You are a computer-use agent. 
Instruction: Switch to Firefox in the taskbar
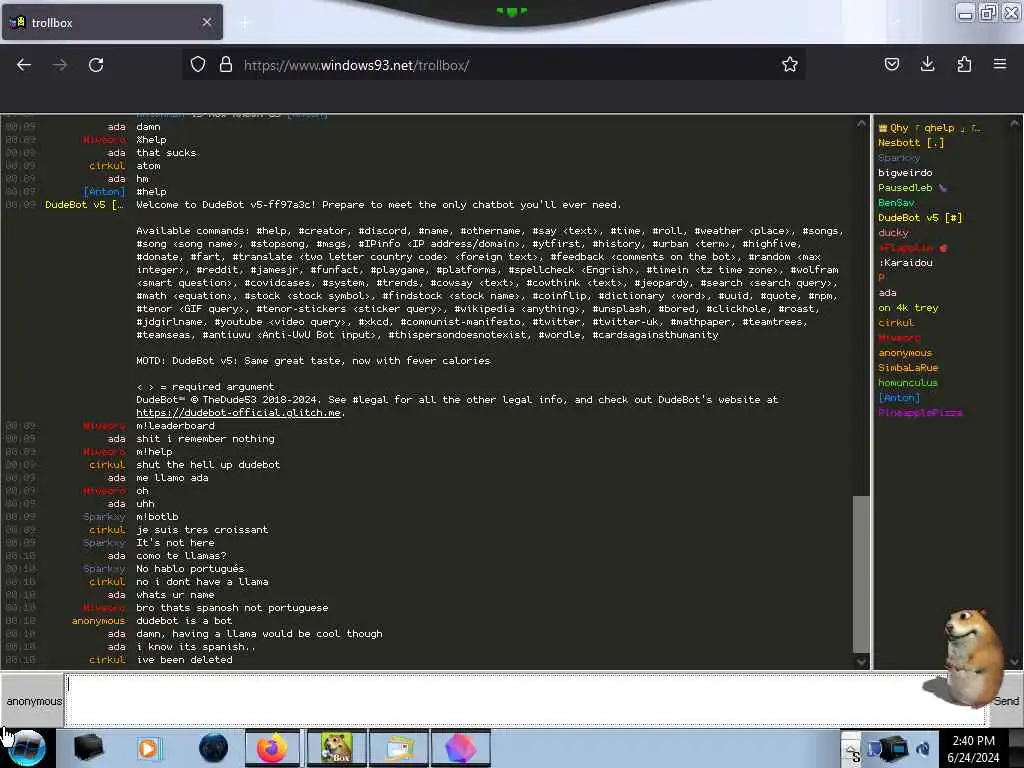pyautogui.click(x=272, y=748)
